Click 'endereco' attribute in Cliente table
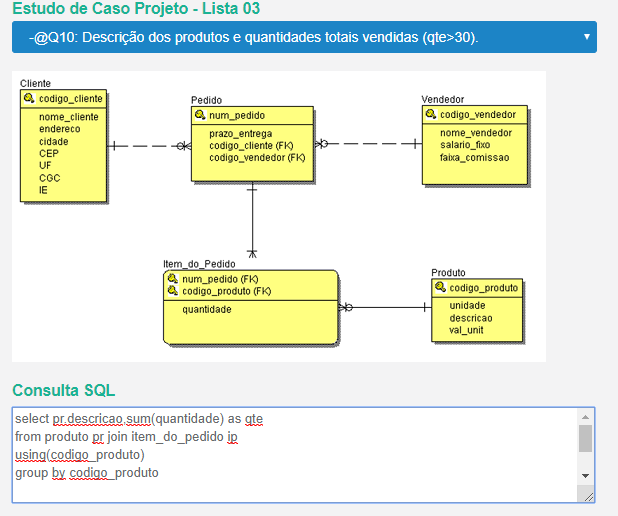This screenshot has height=516, width=618. (x=60, y=129)
